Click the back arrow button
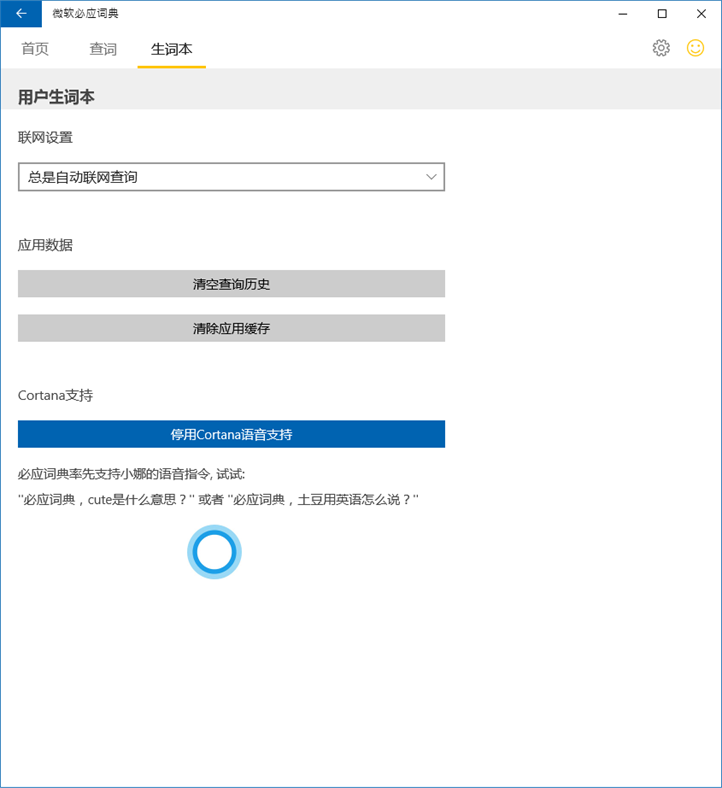The image size is (722, 788). 21,14
